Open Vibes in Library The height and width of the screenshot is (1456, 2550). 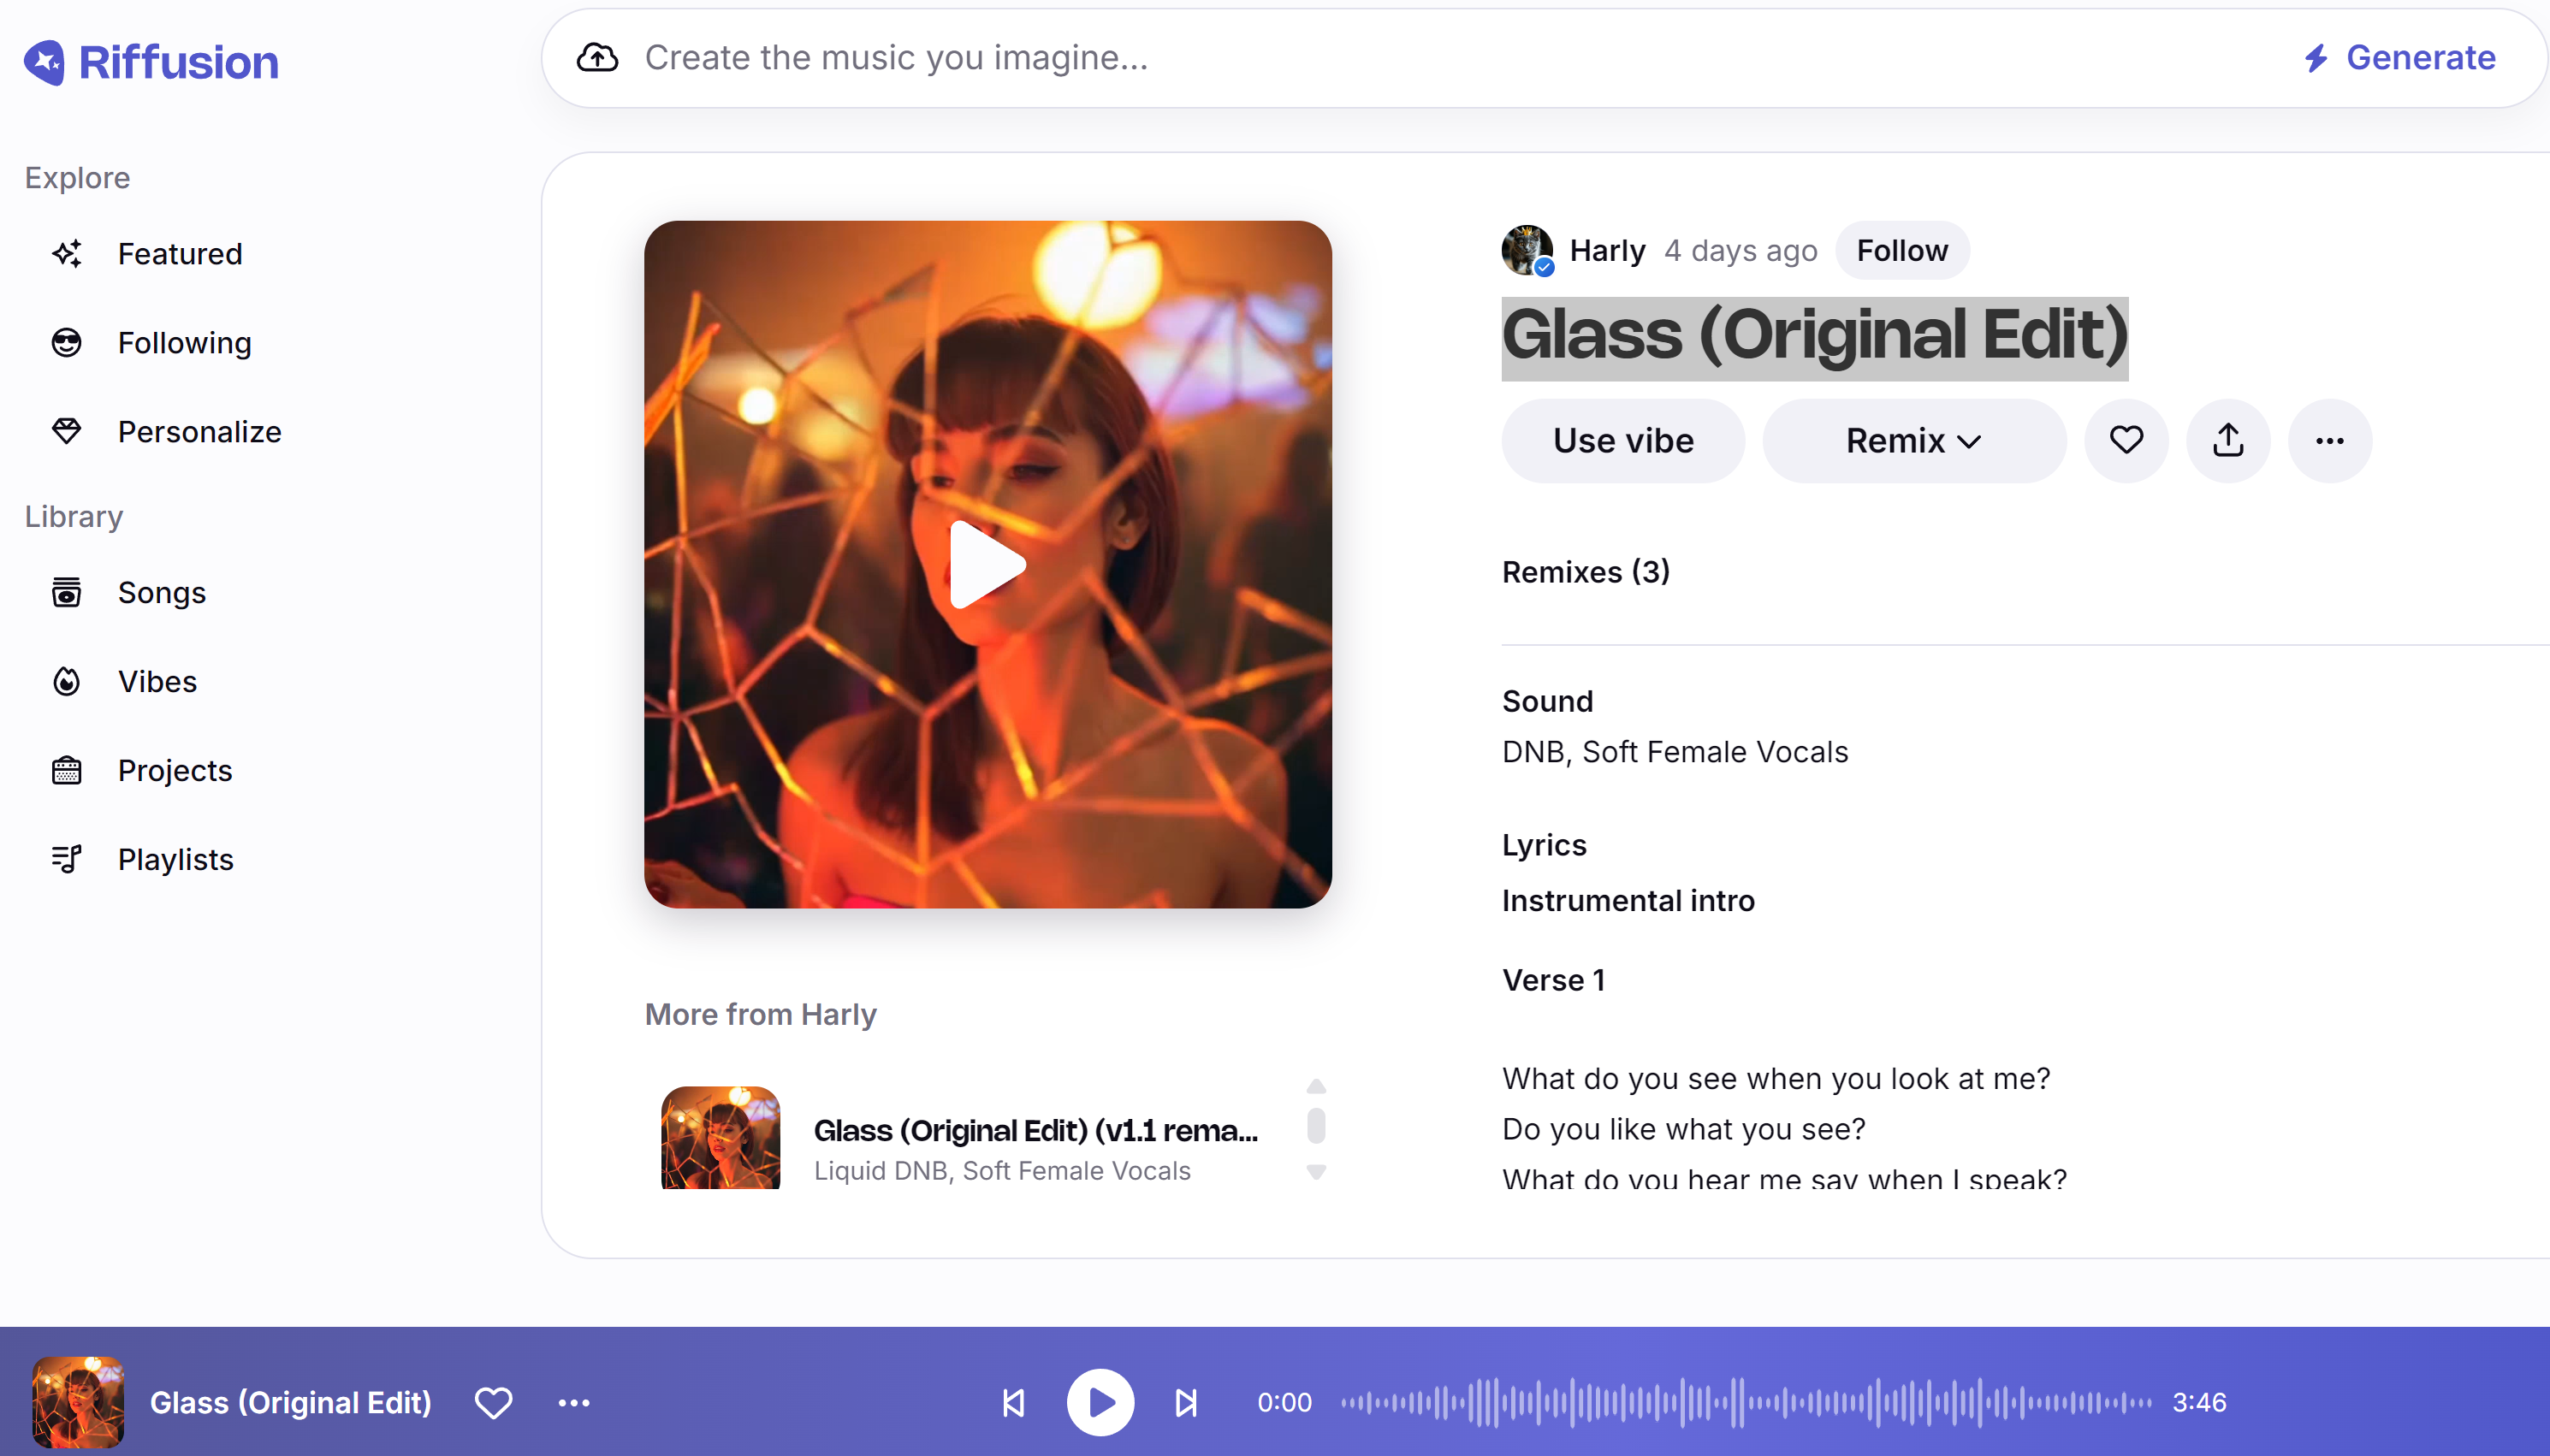coord(124,682)
